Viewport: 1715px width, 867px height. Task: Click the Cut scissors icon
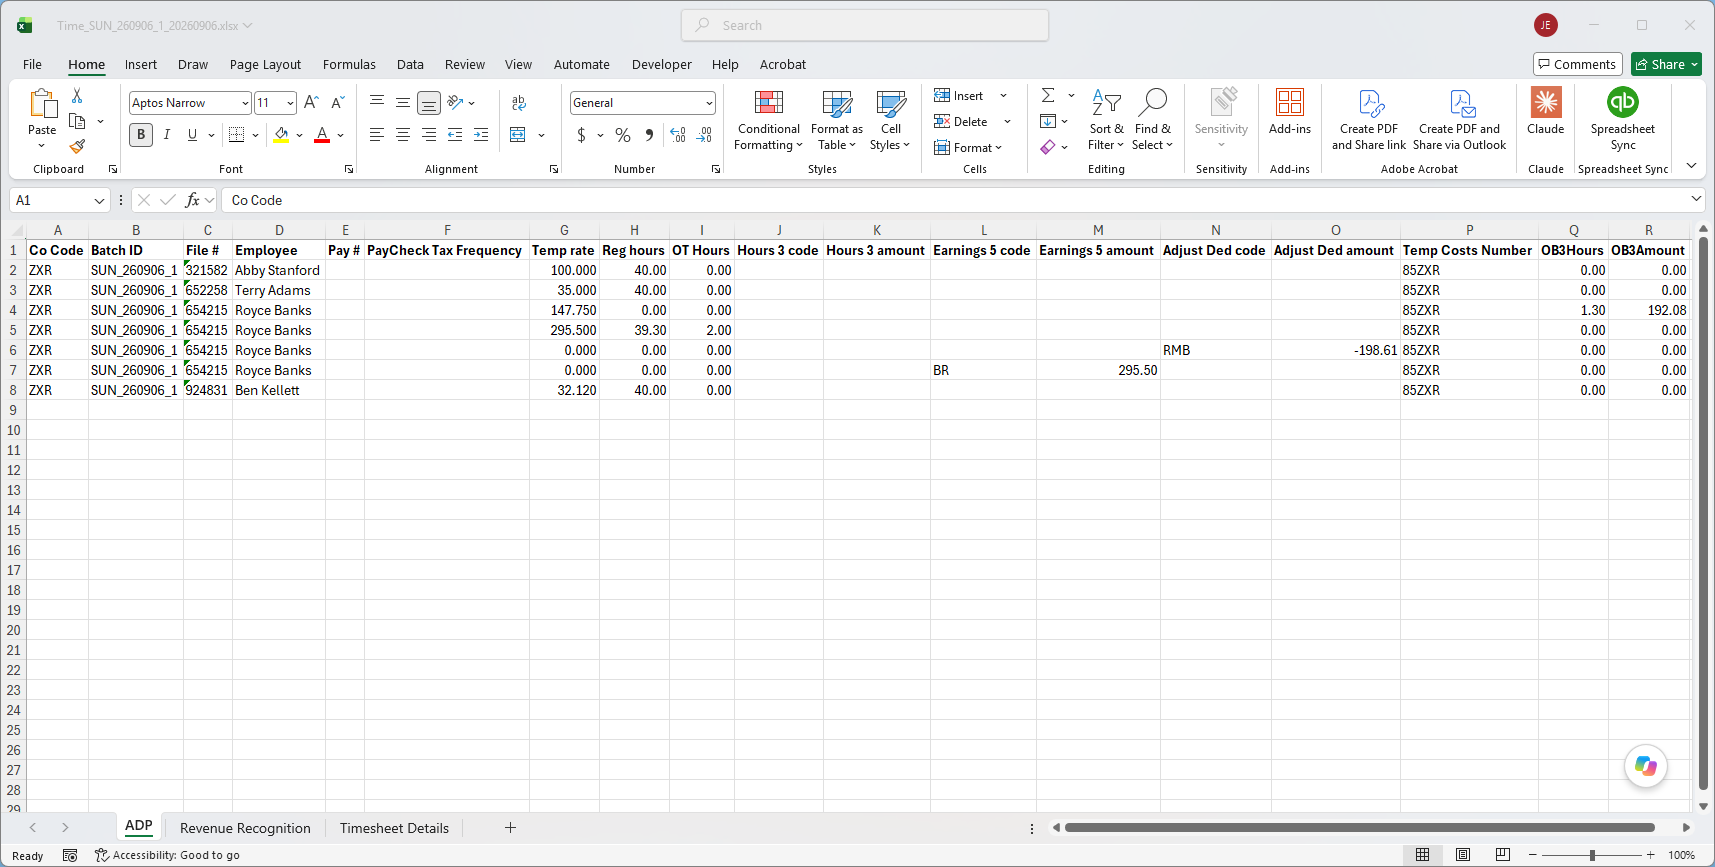[x=77, y=96]
